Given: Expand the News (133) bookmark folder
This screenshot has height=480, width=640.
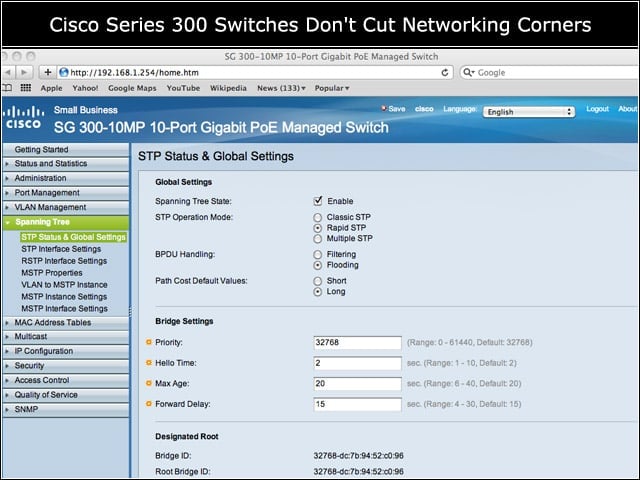Looking at the screenshot, I should pos(281,88).
